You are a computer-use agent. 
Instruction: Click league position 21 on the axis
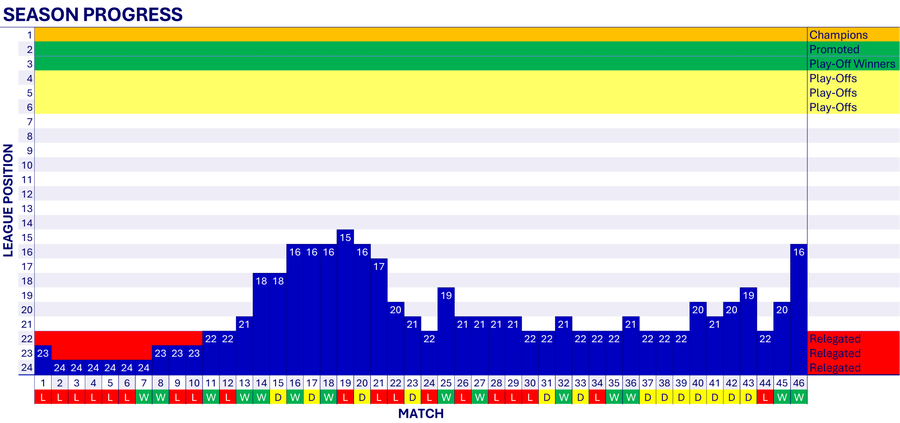[27, 324]
